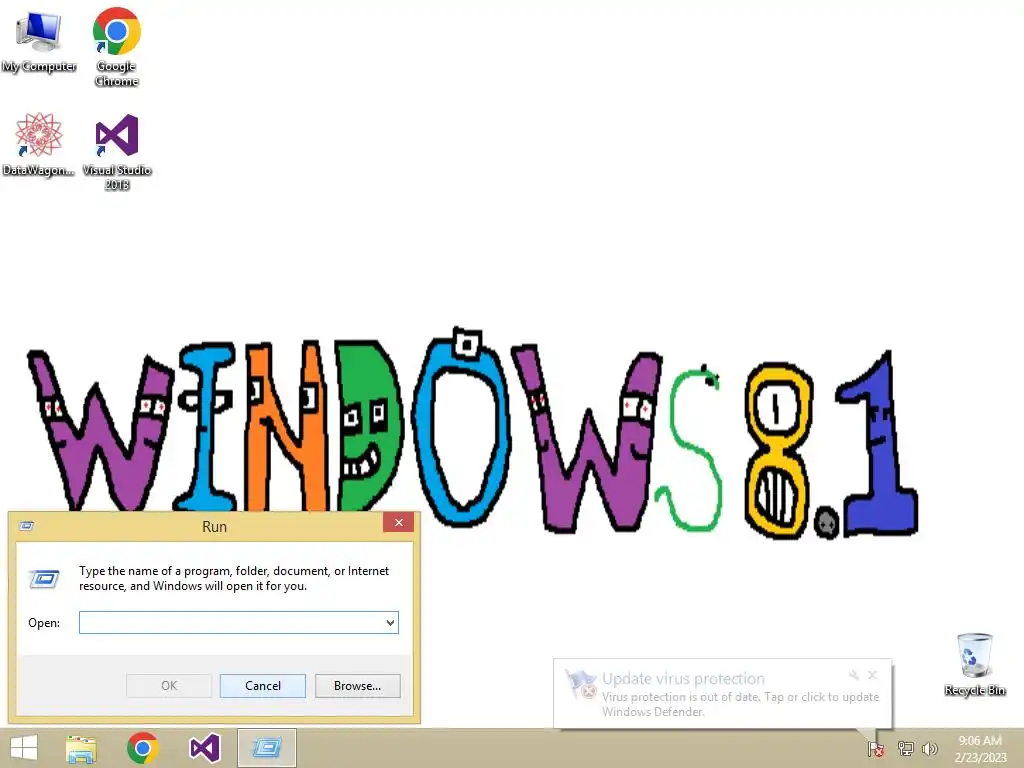Dismiss the virus protection notification
Screen dimensions: 1024x768
872,675
